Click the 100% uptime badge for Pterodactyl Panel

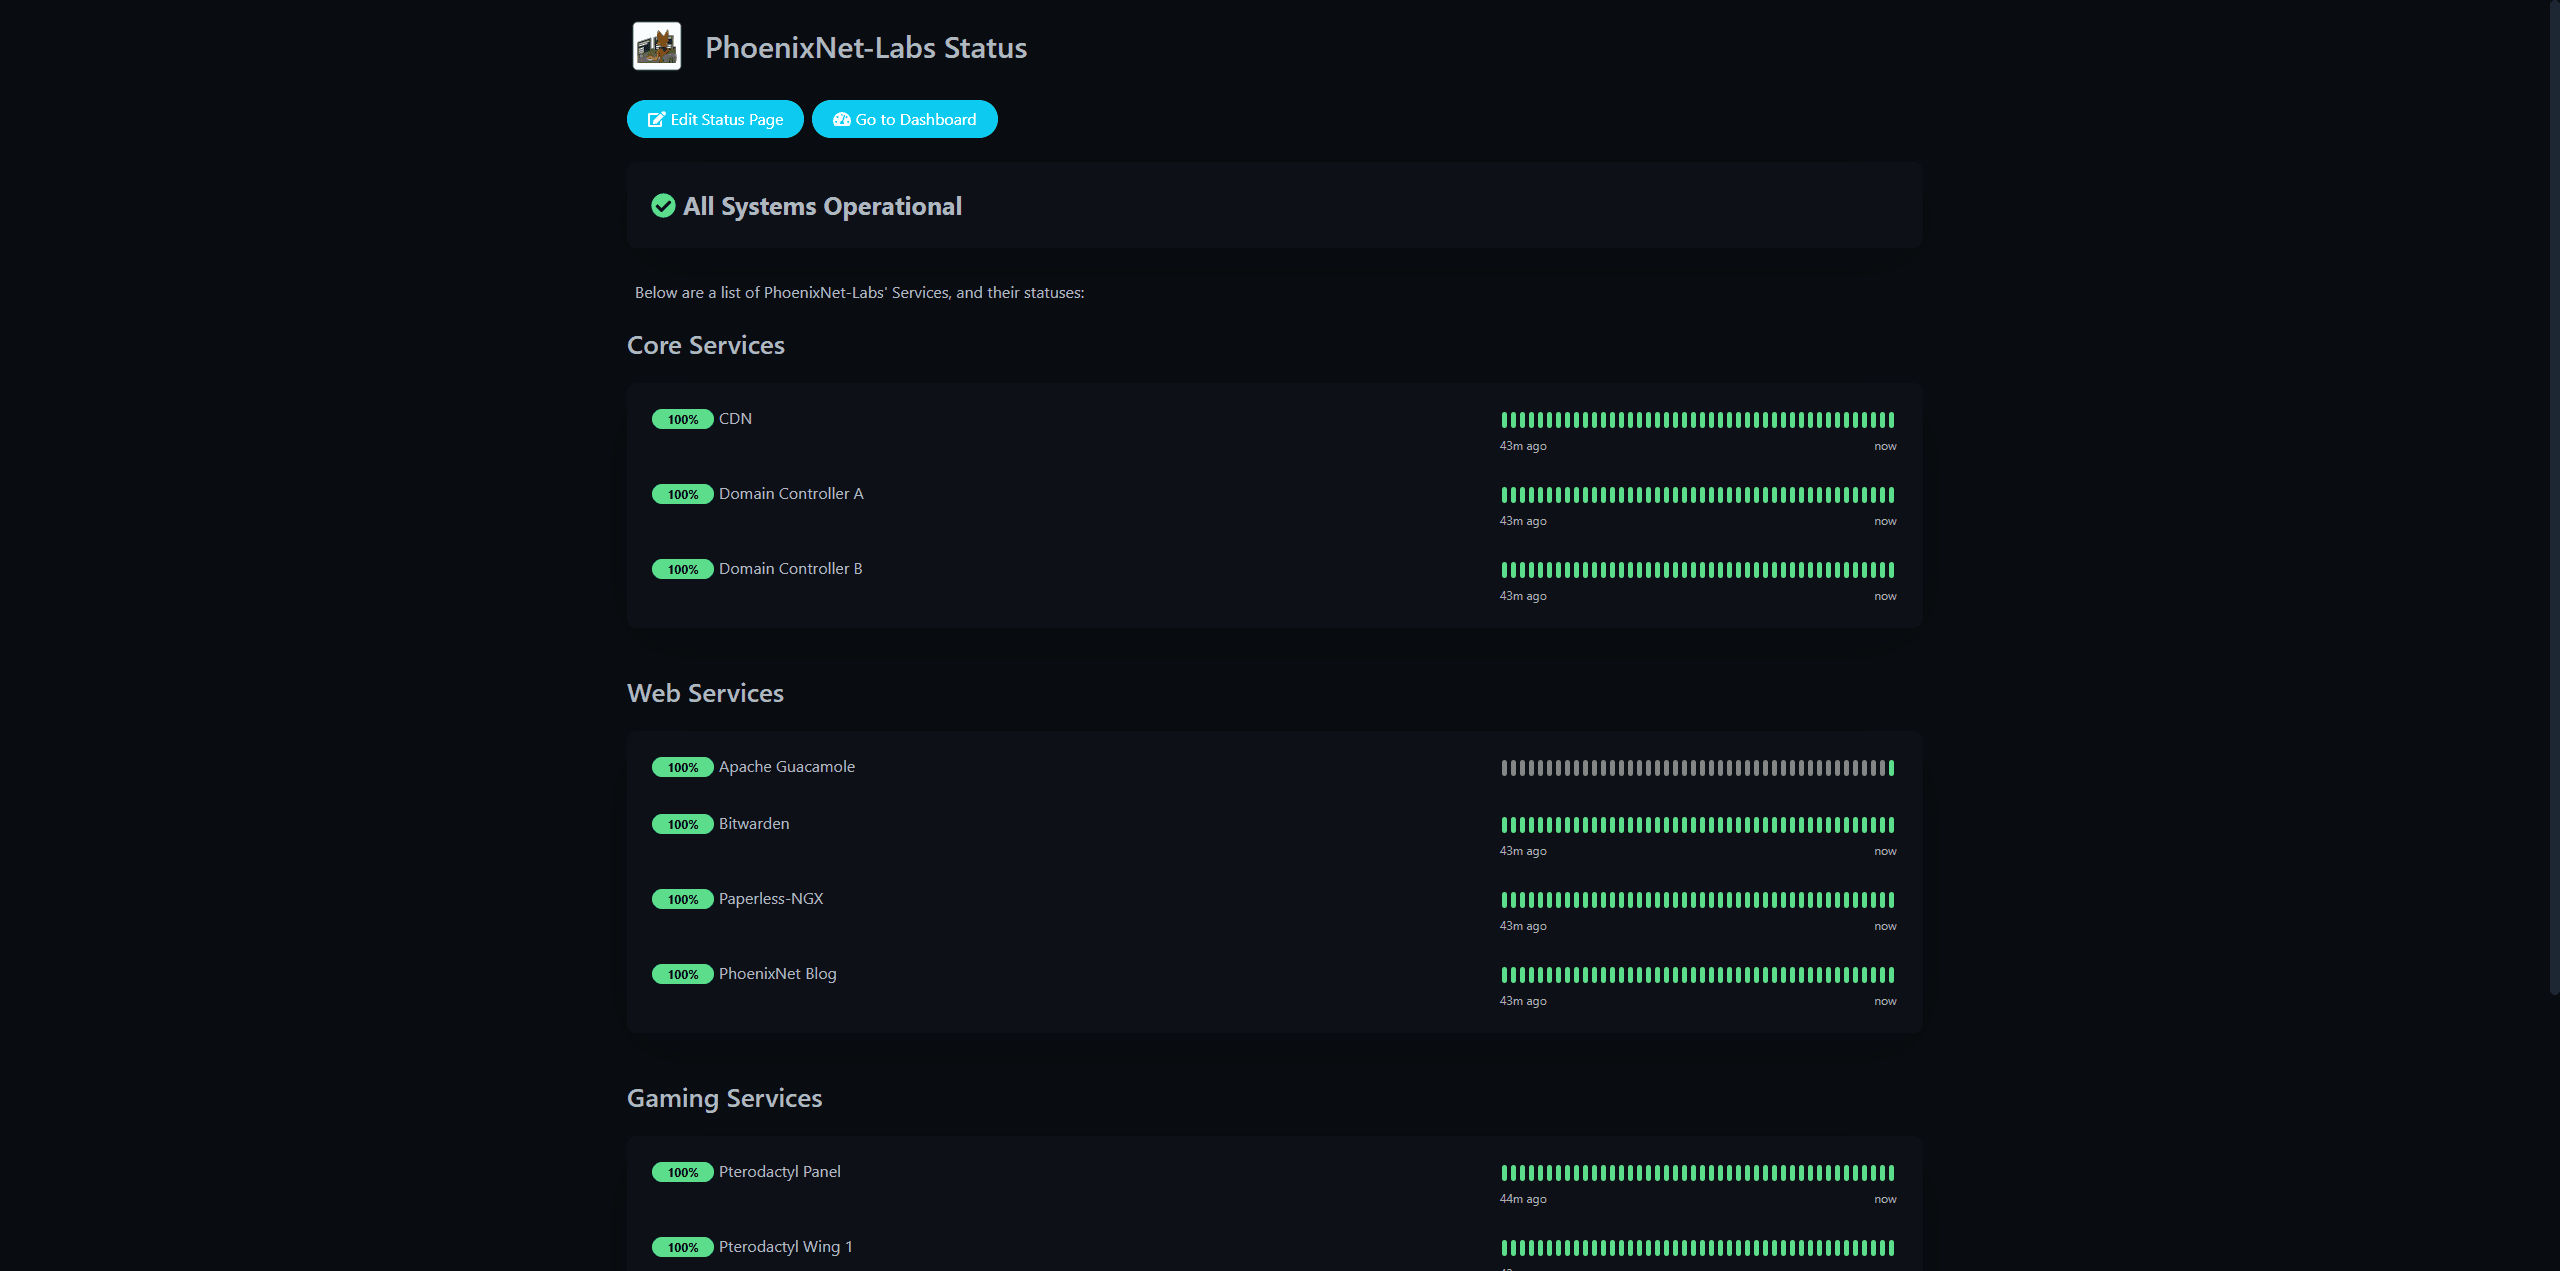pyautogui.click(x=682, y=1172)
